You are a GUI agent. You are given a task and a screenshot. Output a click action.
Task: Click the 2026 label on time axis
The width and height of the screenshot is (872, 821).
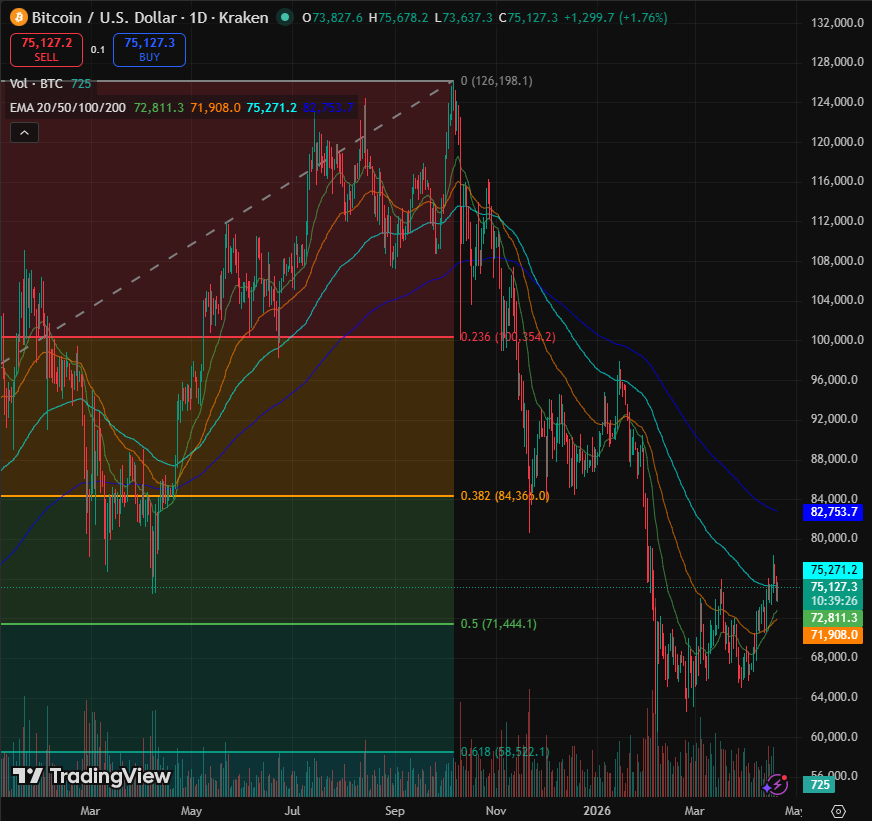(597, 811)
